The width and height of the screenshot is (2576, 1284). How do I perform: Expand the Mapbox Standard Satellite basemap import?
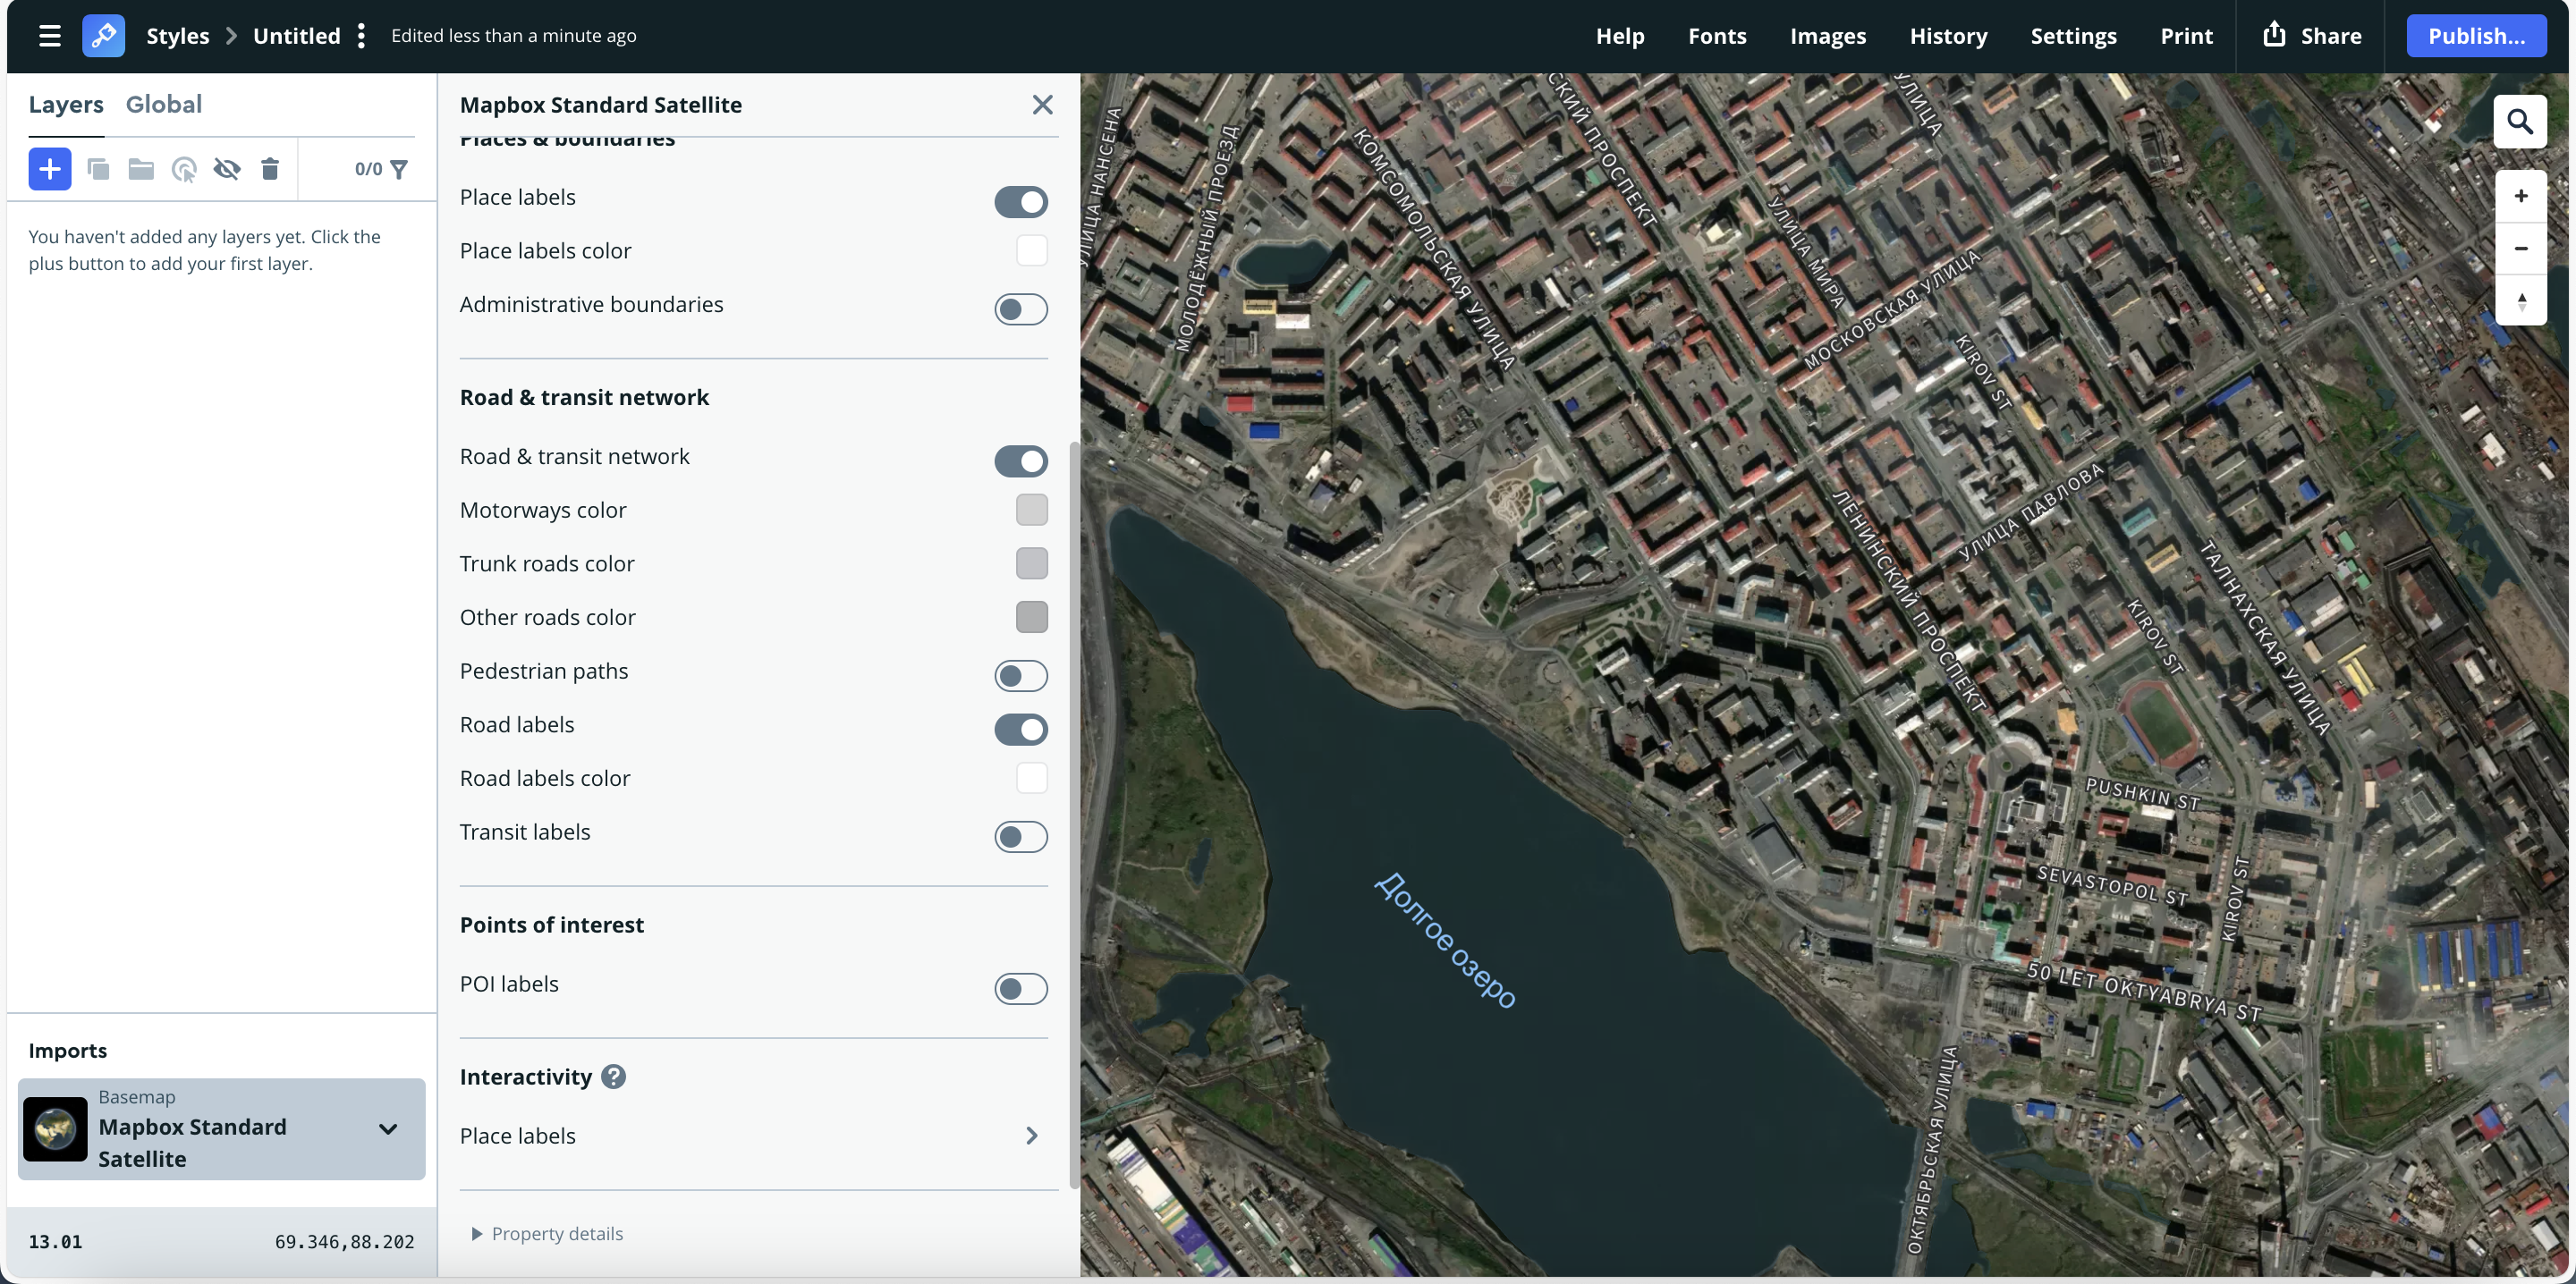point(387,1128)
